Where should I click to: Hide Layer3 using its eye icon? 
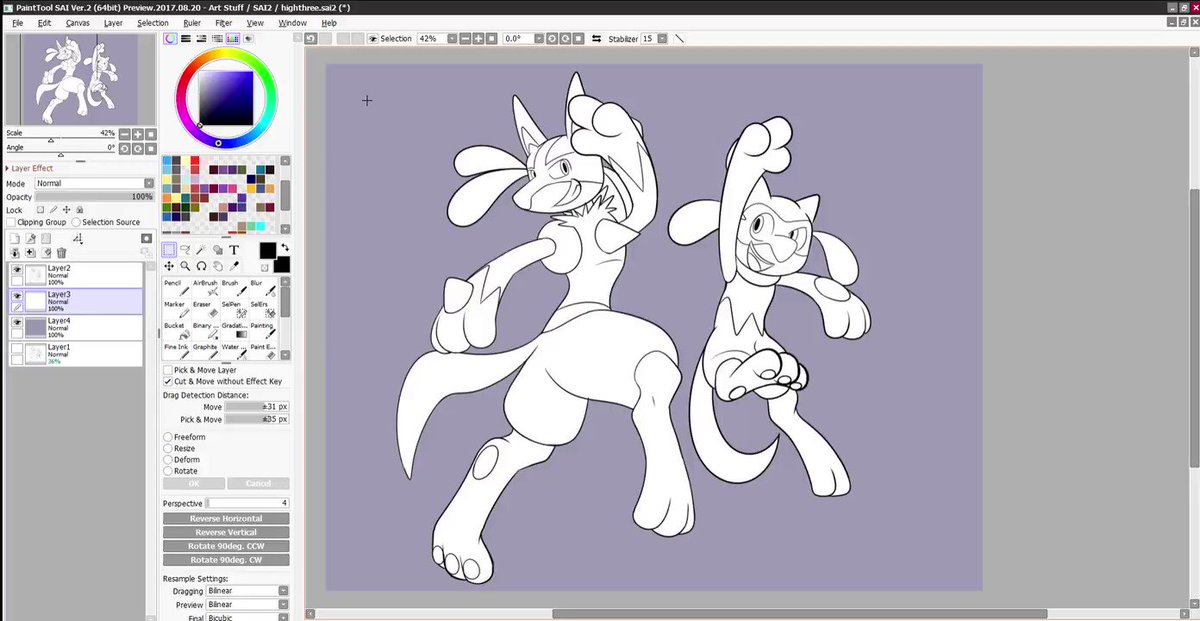pos(17,296)
